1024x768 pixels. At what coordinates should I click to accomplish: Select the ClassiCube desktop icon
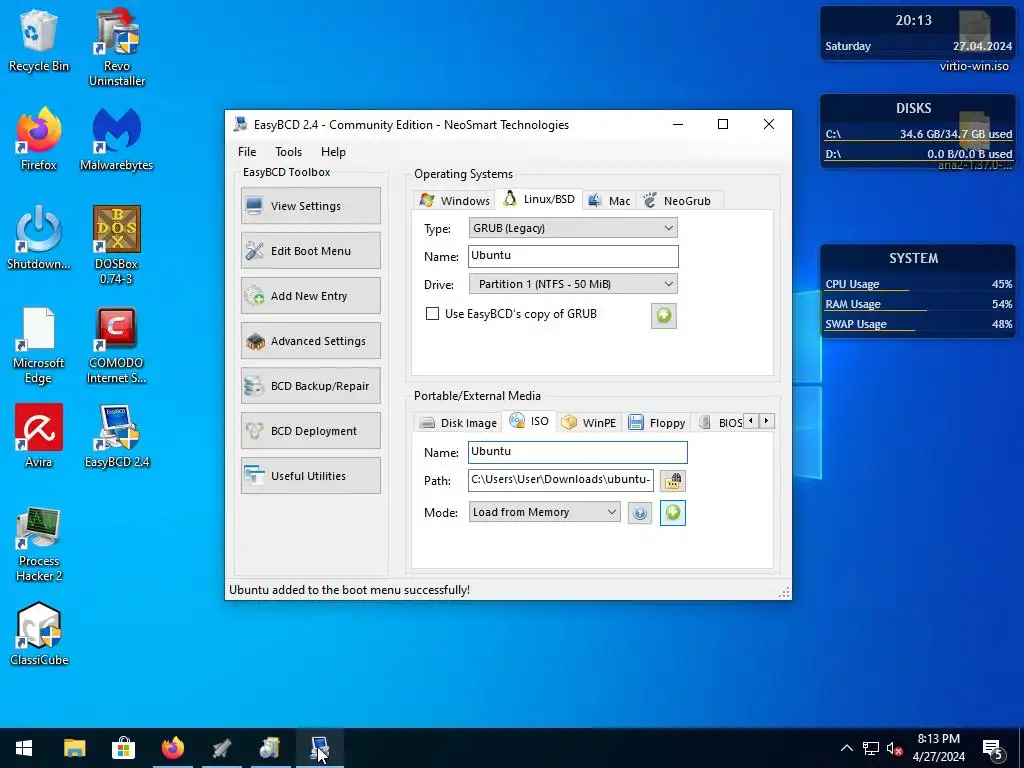point(39,633)
